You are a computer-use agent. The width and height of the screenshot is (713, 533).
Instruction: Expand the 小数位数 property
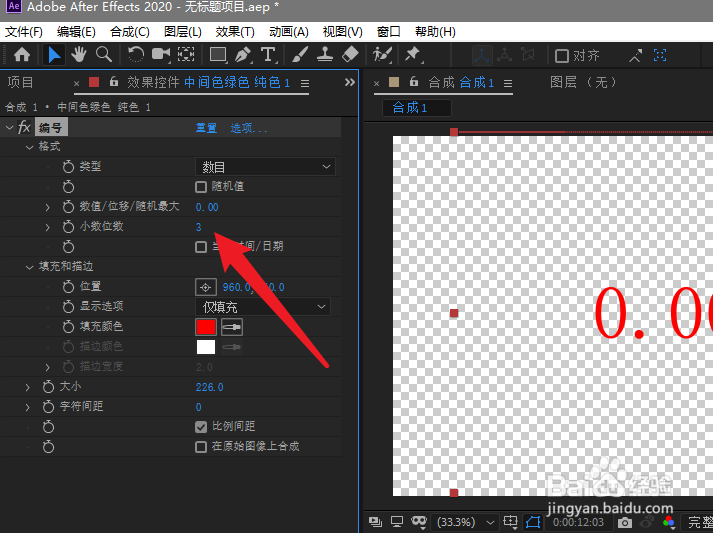click(47, 227)
